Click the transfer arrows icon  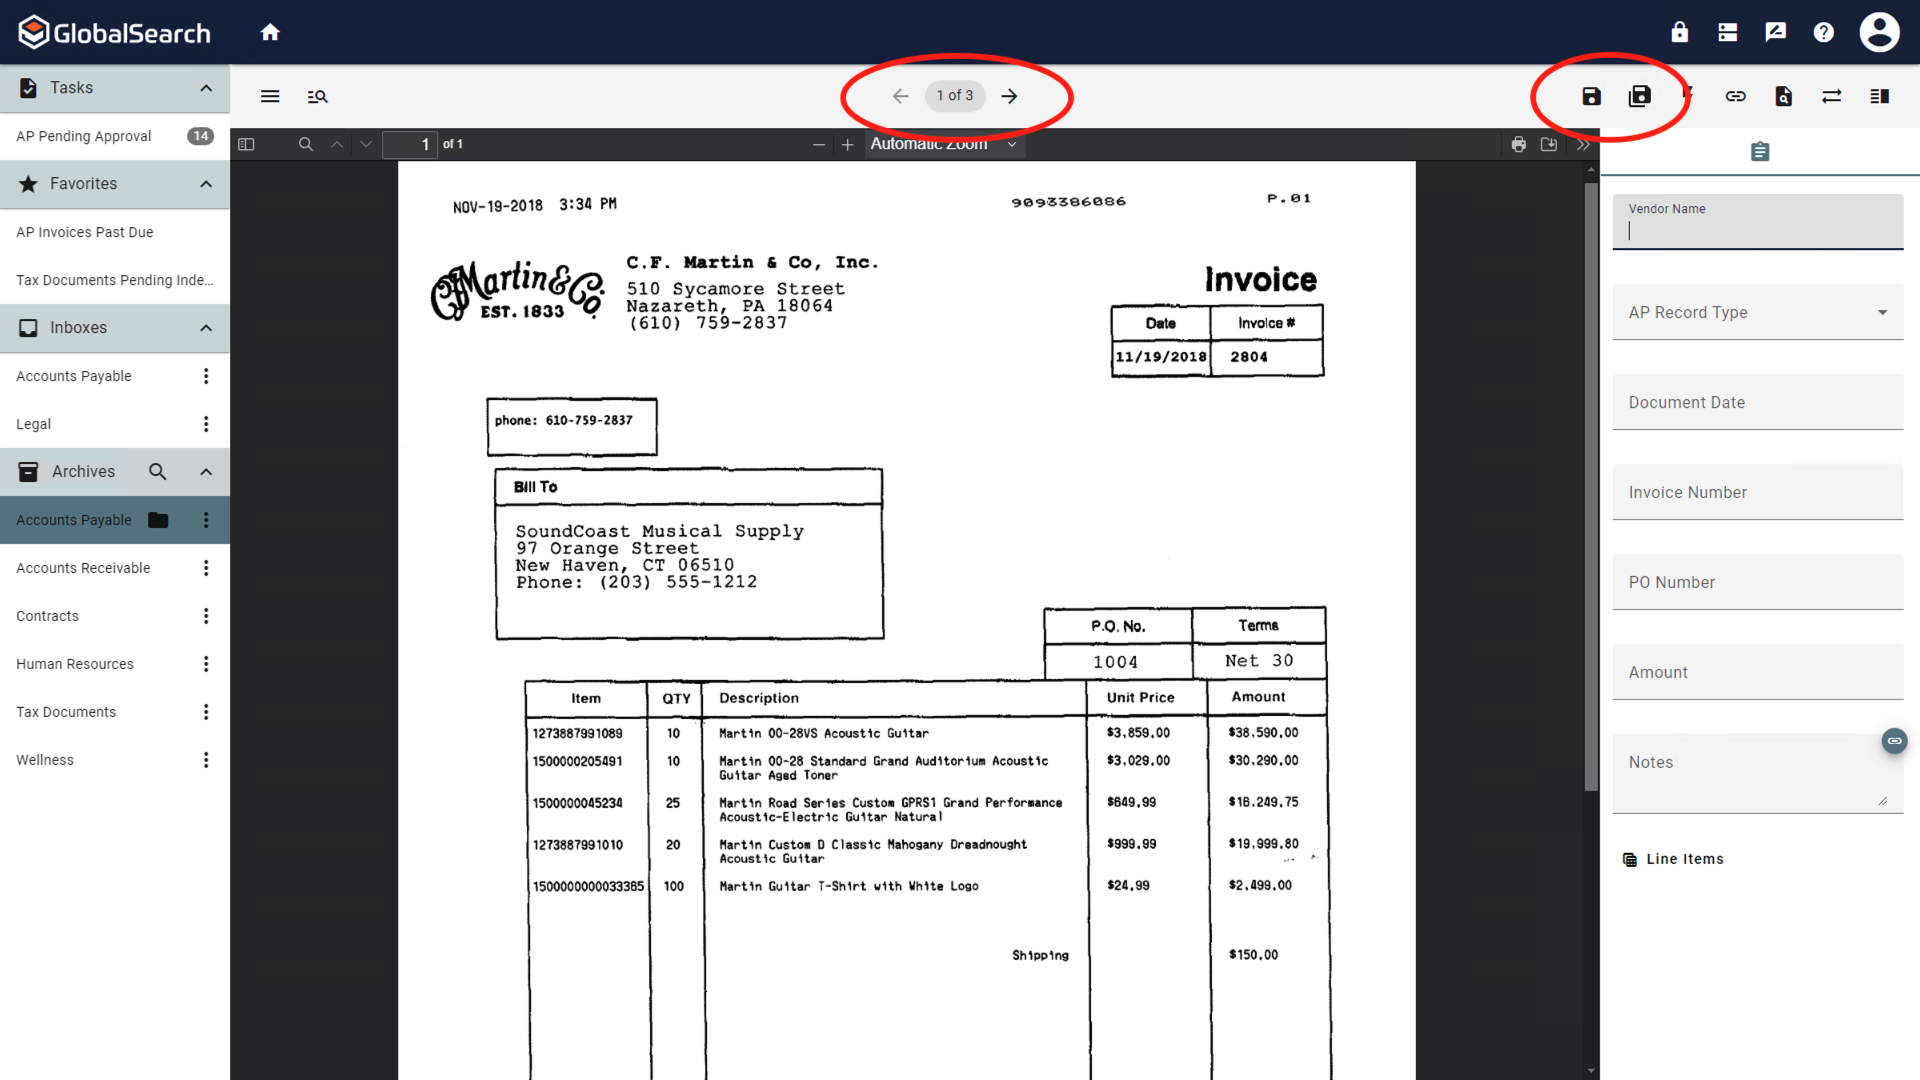coord(1832,96)
